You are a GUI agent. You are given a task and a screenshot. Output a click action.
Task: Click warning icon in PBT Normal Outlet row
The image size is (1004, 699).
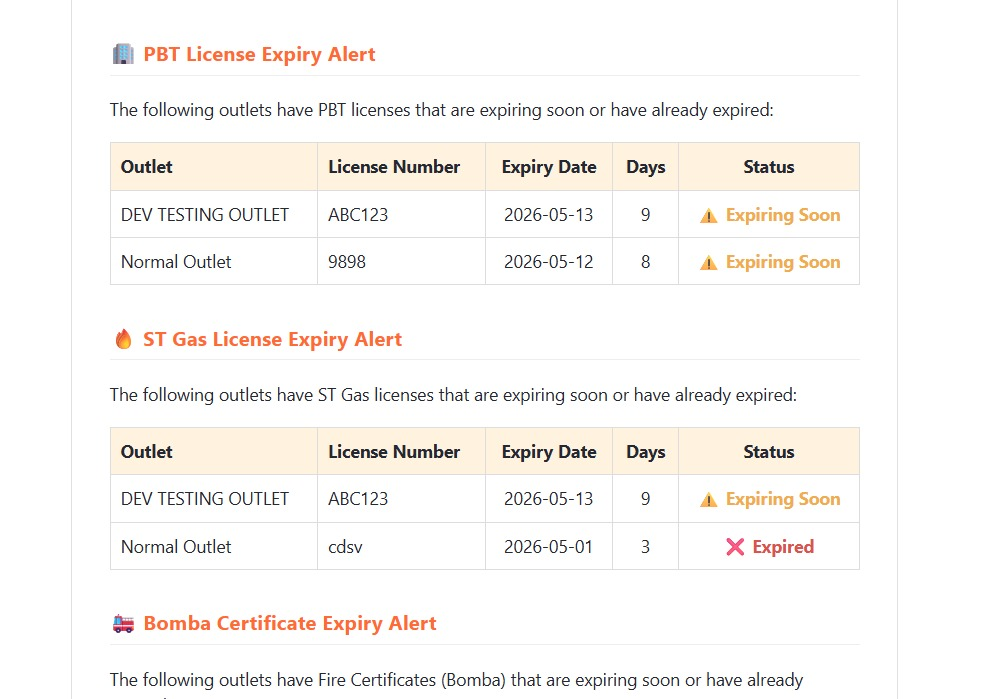tap(708, 263)
